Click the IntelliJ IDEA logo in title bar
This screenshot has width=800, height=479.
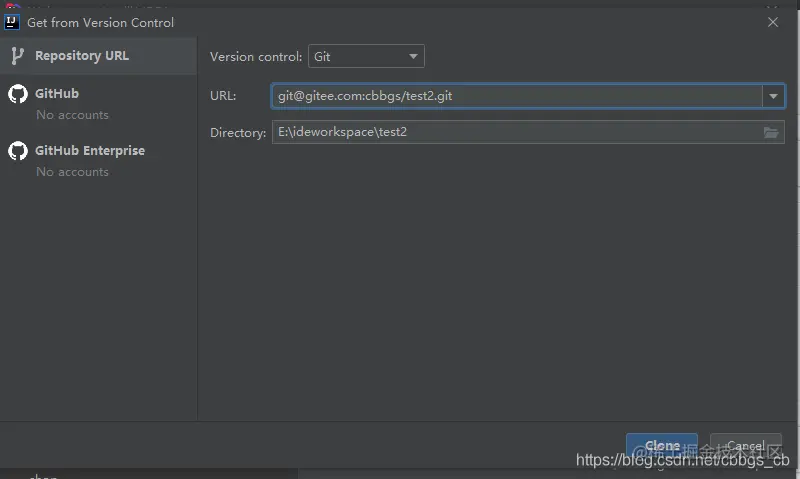click(x=12, y=22)
